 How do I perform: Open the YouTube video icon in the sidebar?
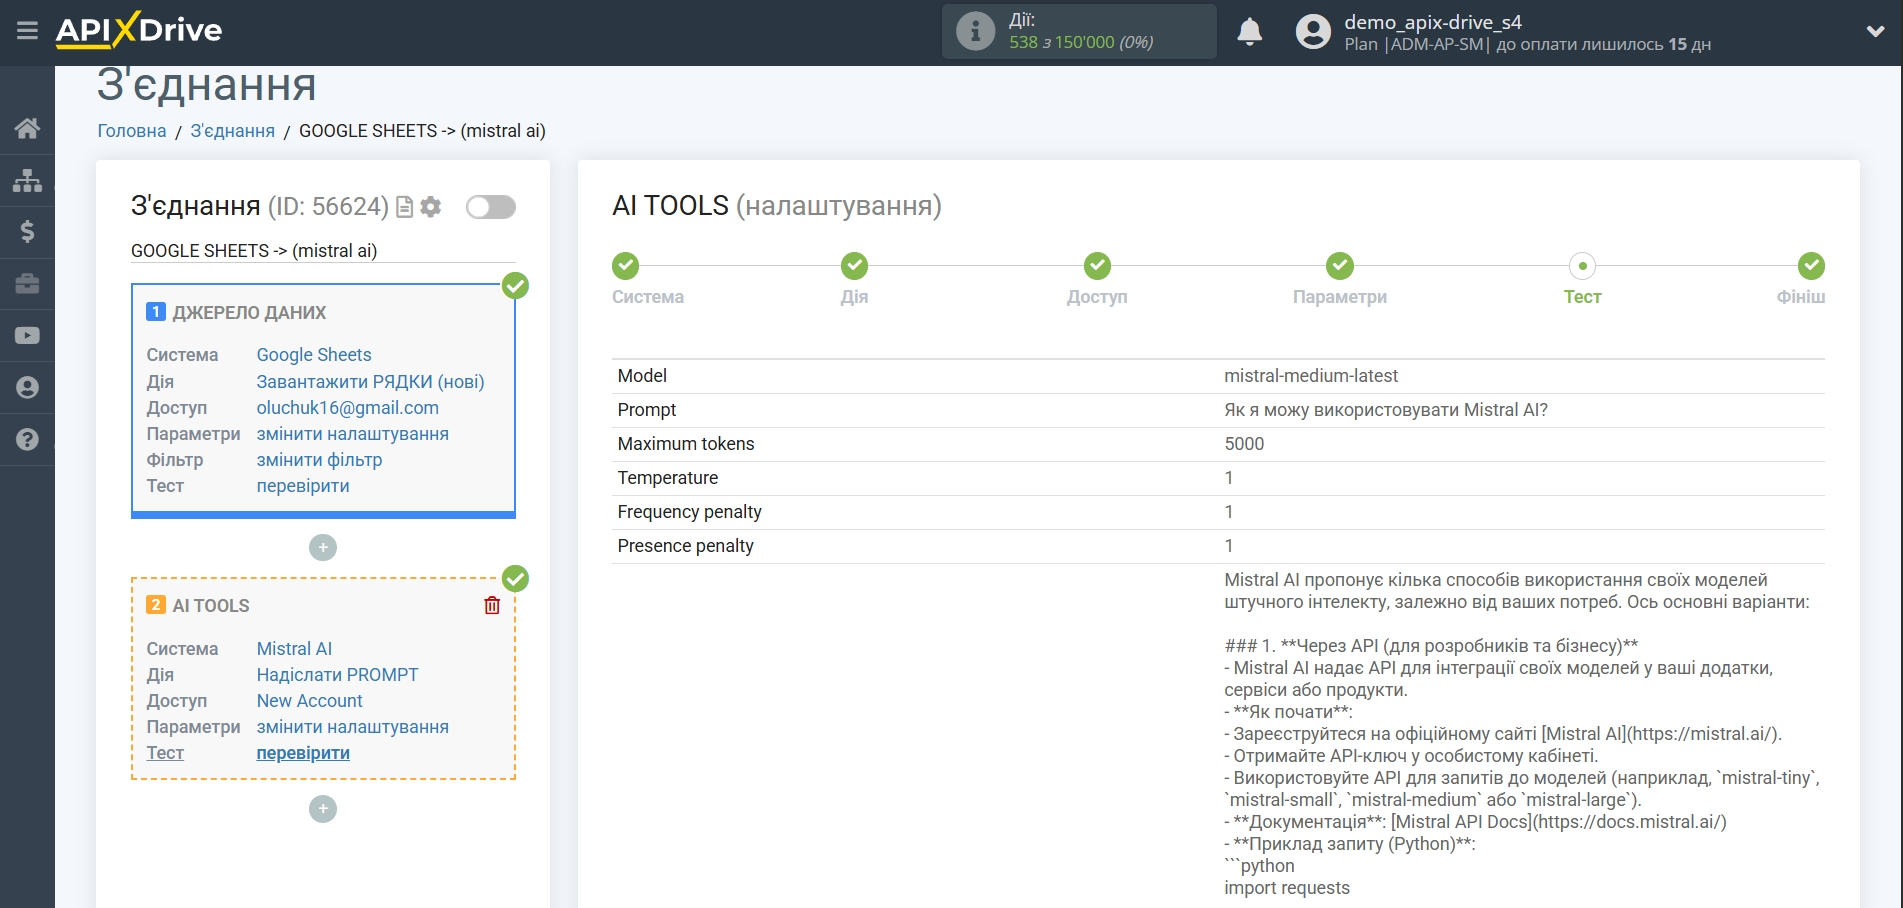click(27, 336)
